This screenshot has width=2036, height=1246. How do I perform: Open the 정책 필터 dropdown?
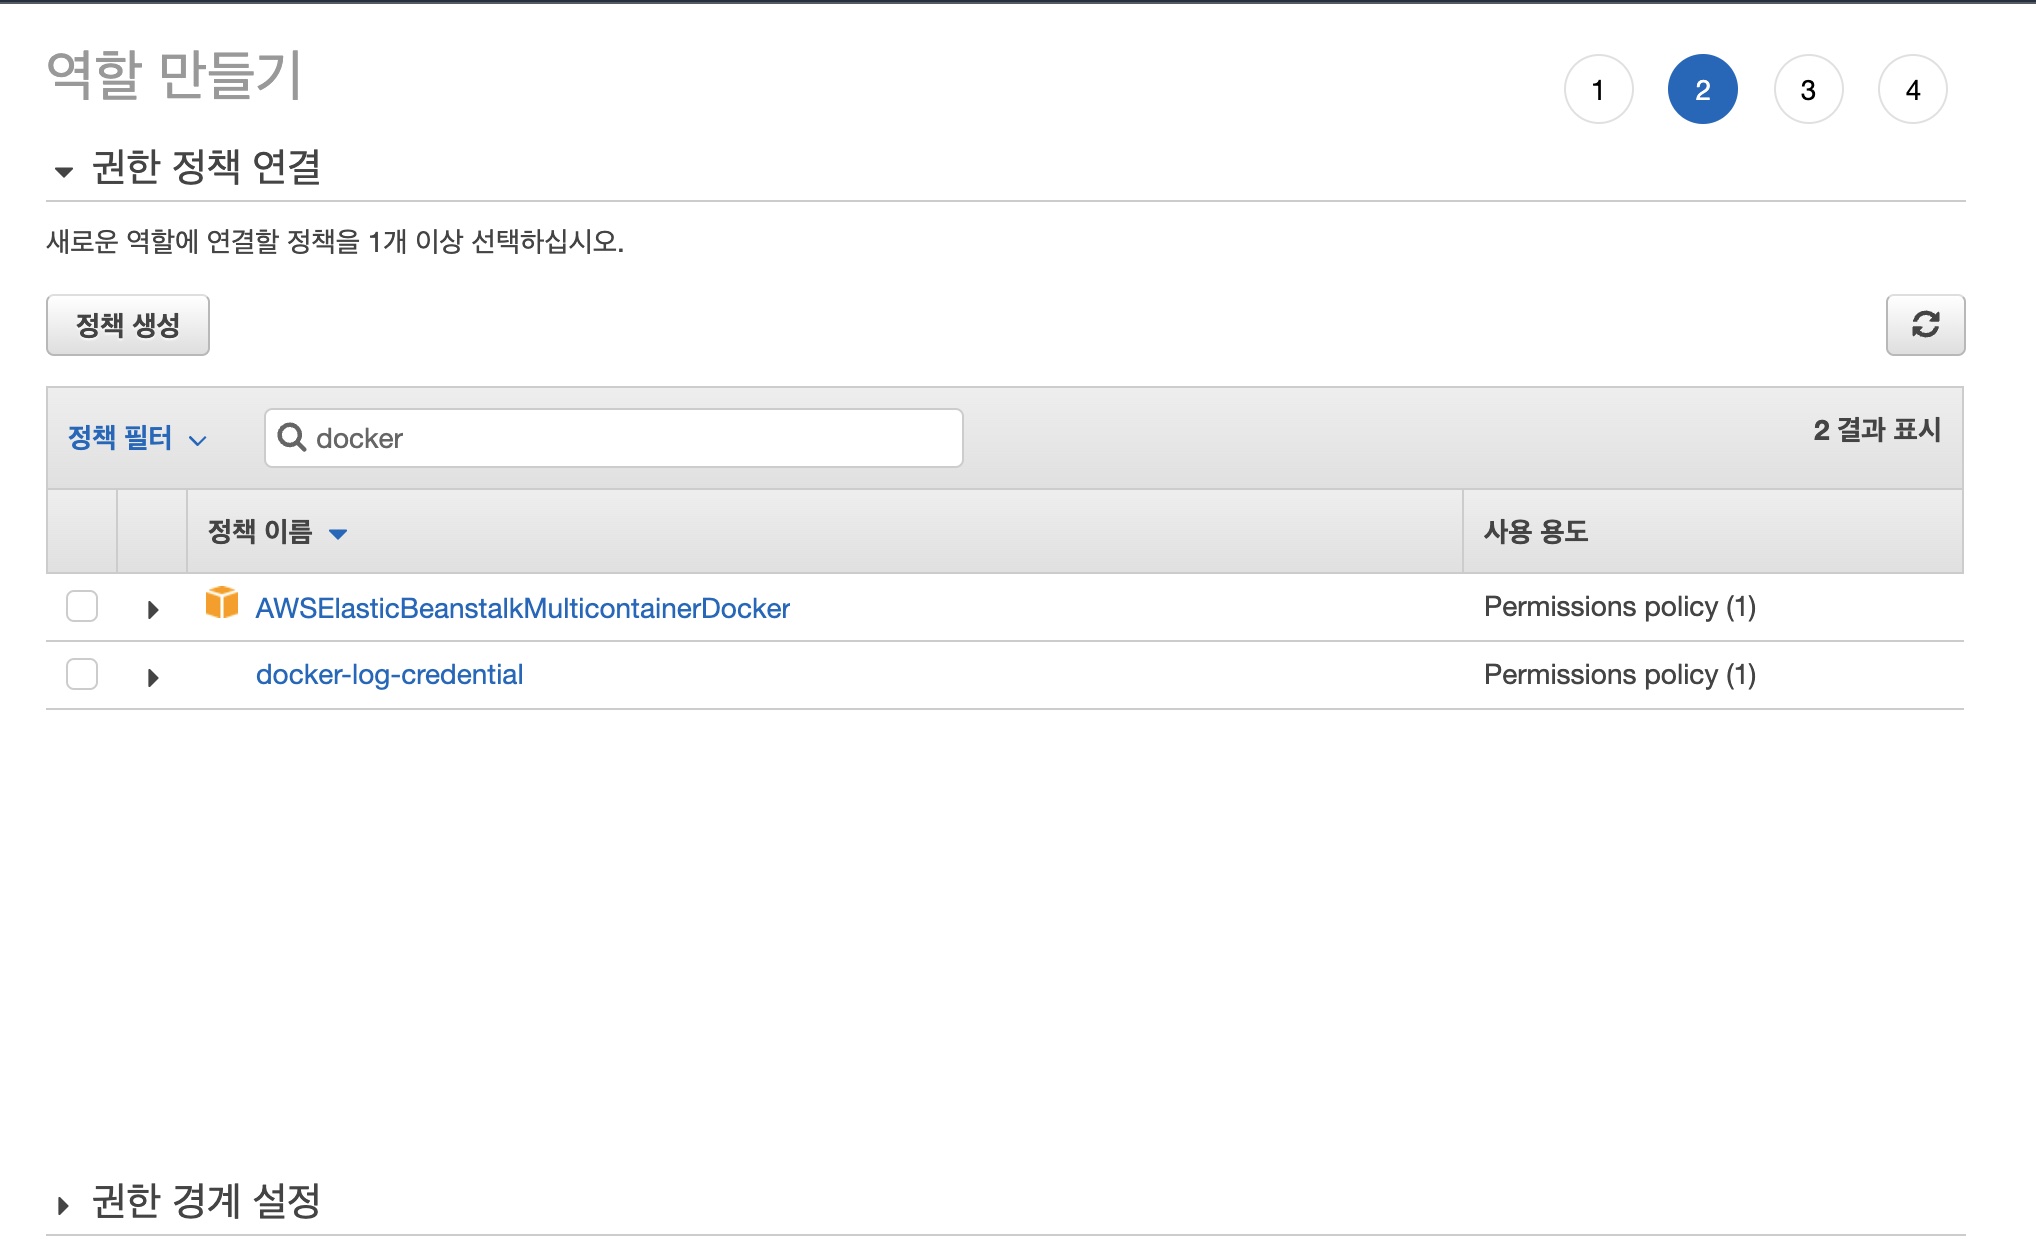click(136, 438)
